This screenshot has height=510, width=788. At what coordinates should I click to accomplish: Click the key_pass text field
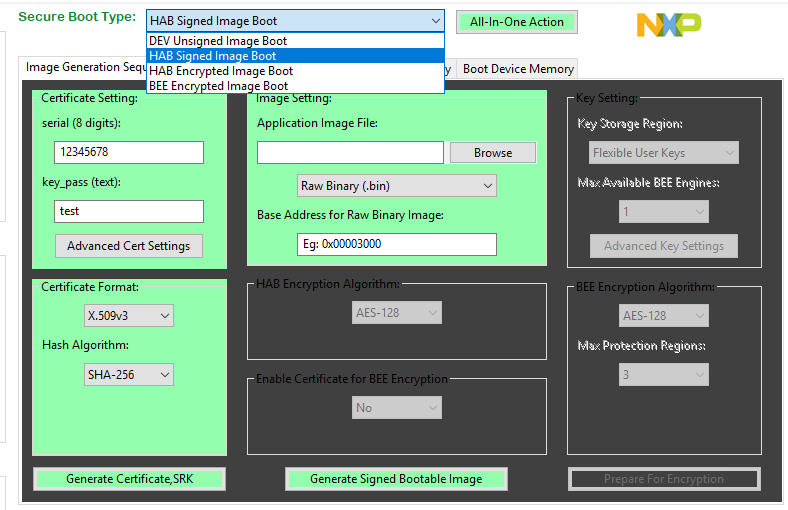129,211
